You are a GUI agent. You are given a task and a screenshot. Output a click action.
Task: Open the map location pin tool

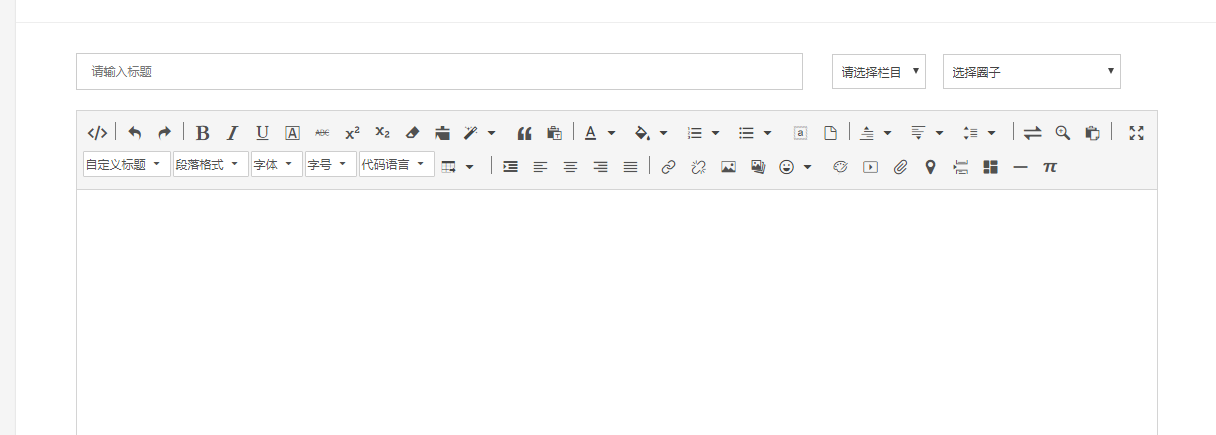(930, 167)
